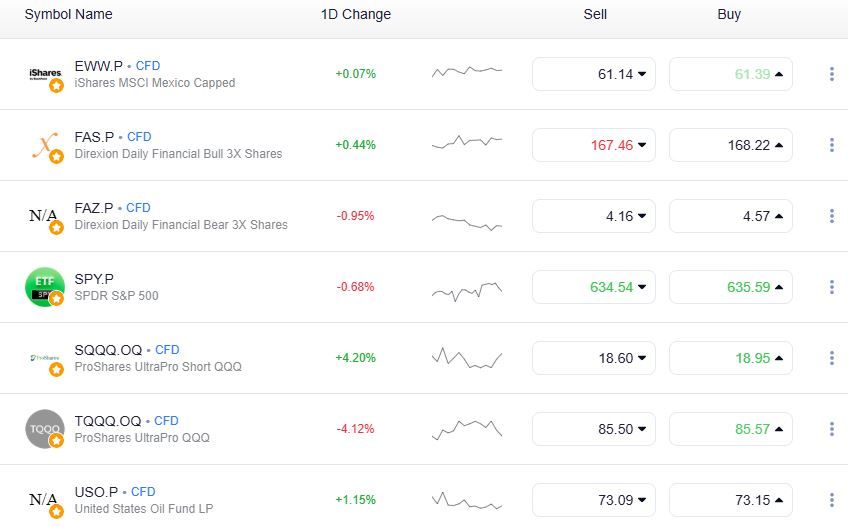Viewport: 848px width, 526px height.
Task: Click the description iShares MSCI Mexico Capped
Action: tap(155, 83)
